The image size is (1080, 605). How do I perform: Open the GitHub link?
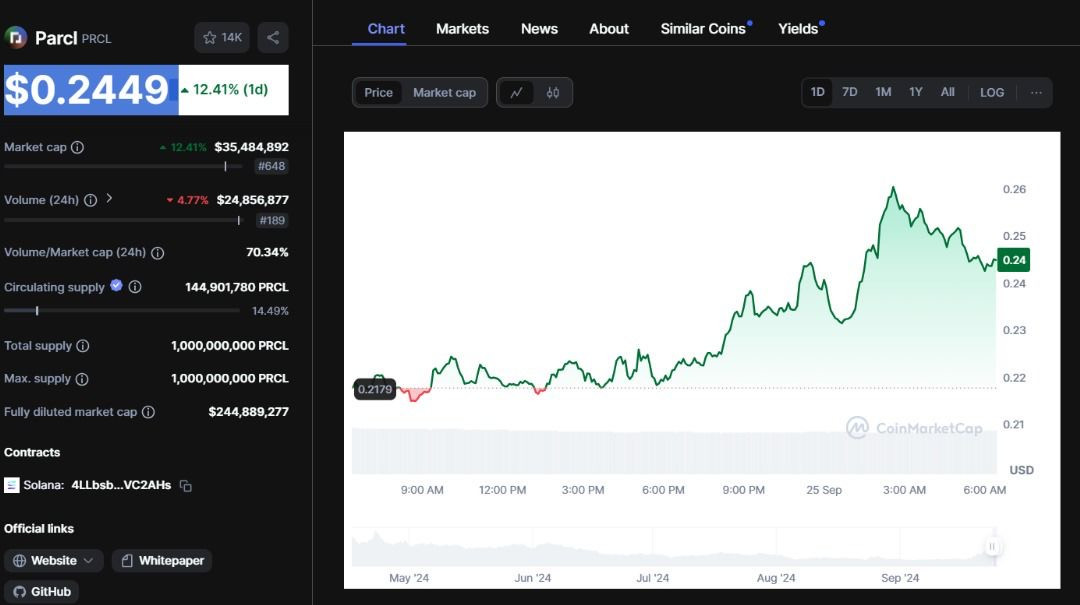point(42,591)
